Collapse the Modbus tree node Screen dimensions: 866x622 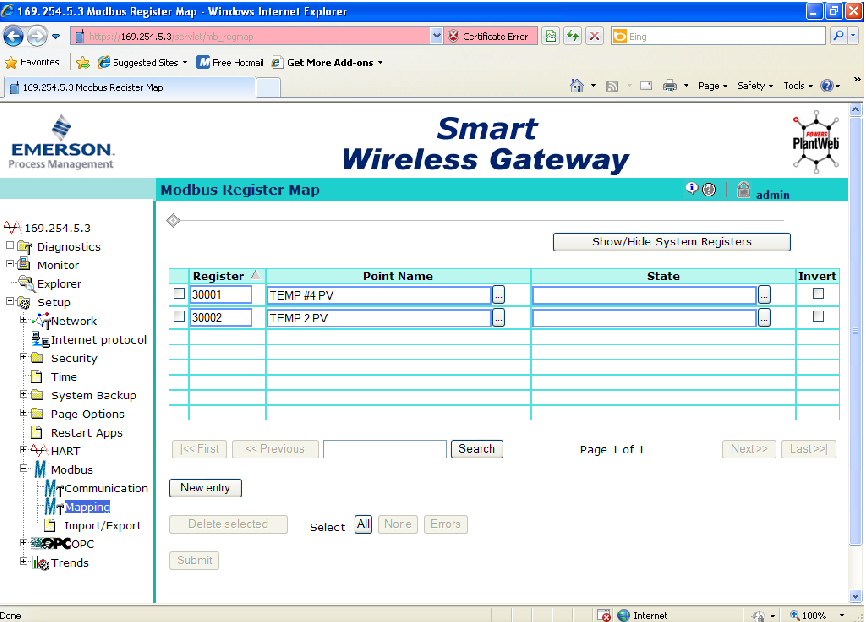[x=23, y=468]
